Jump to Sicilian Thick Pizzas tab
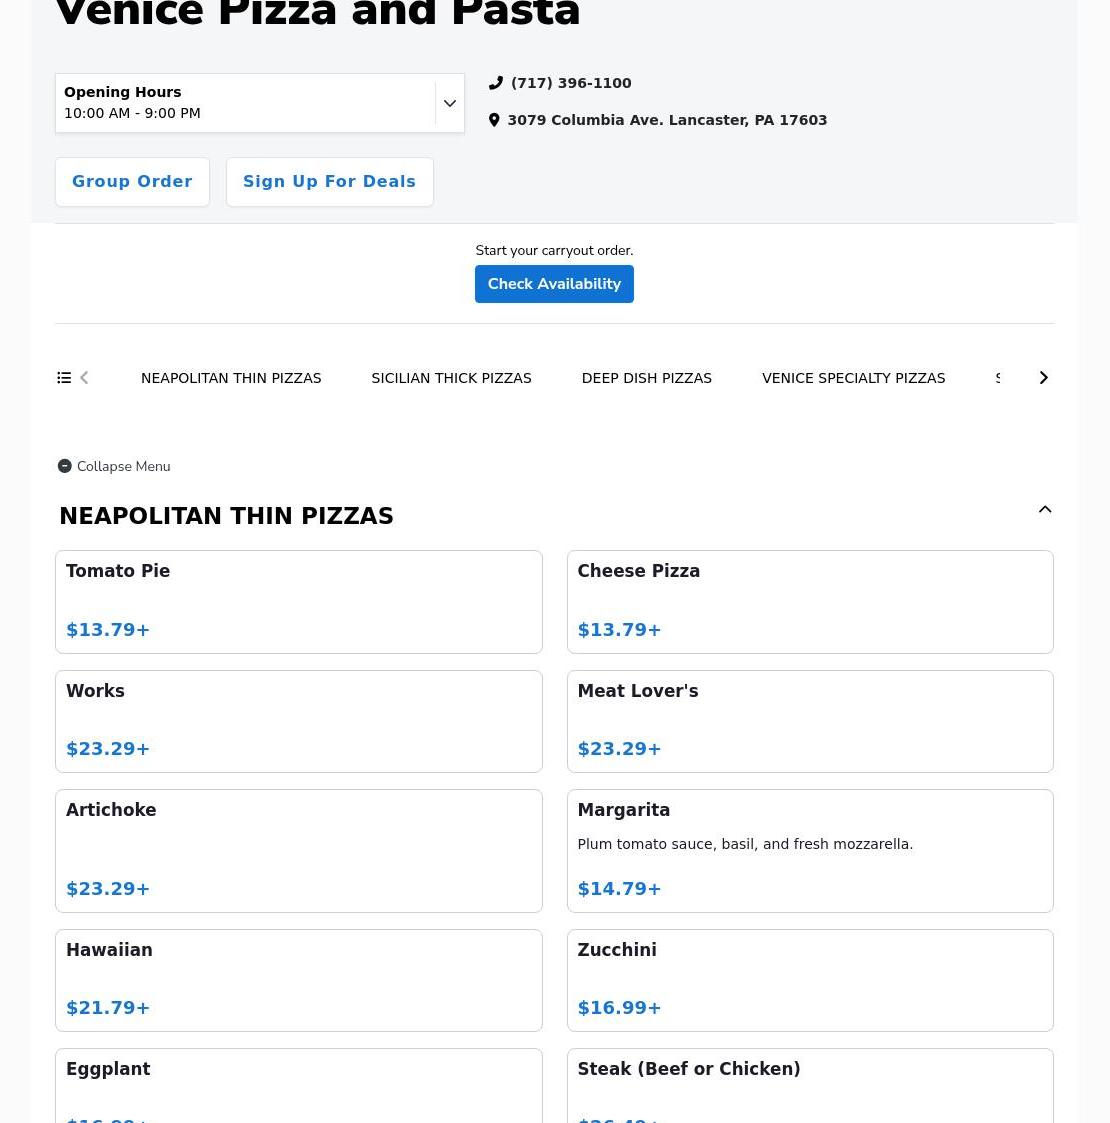1110x1123 pixels. pos(451,378)
